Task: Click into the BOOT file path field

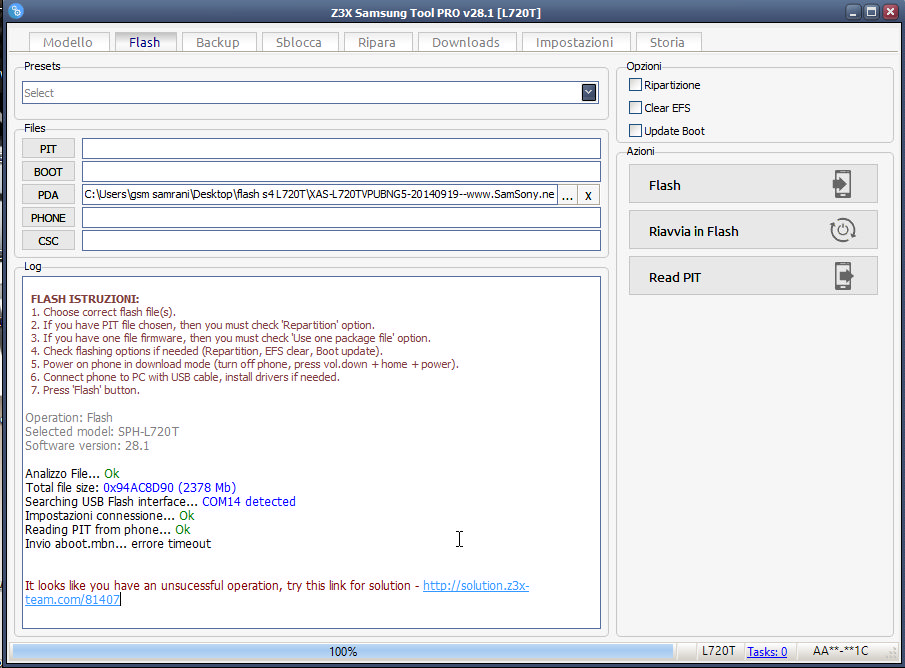Action: (341, 171)
